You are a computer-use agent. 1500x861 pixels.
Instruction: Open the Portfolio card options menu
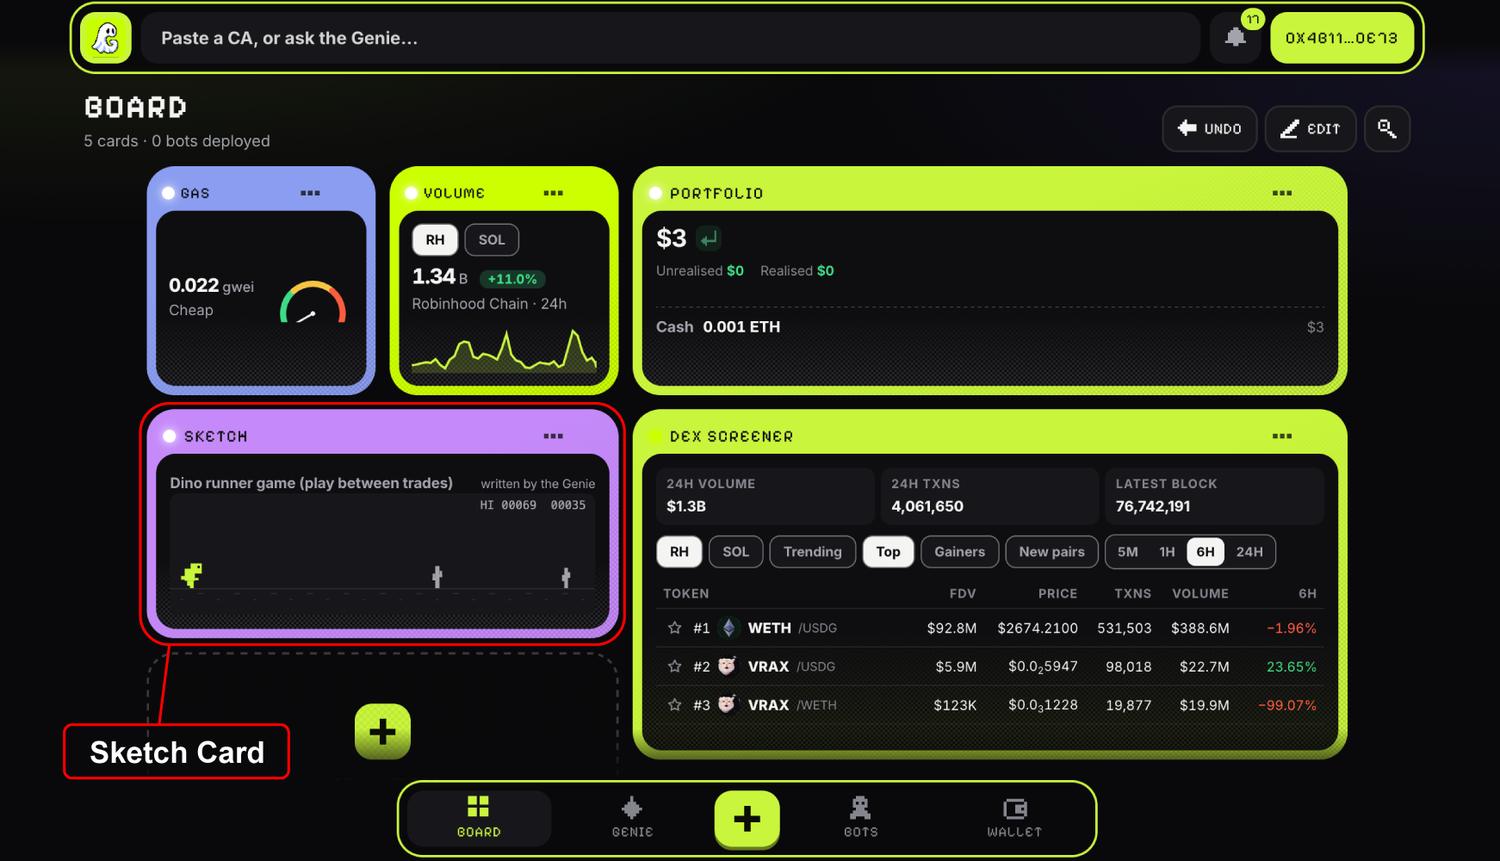(x=1282, y=193)
